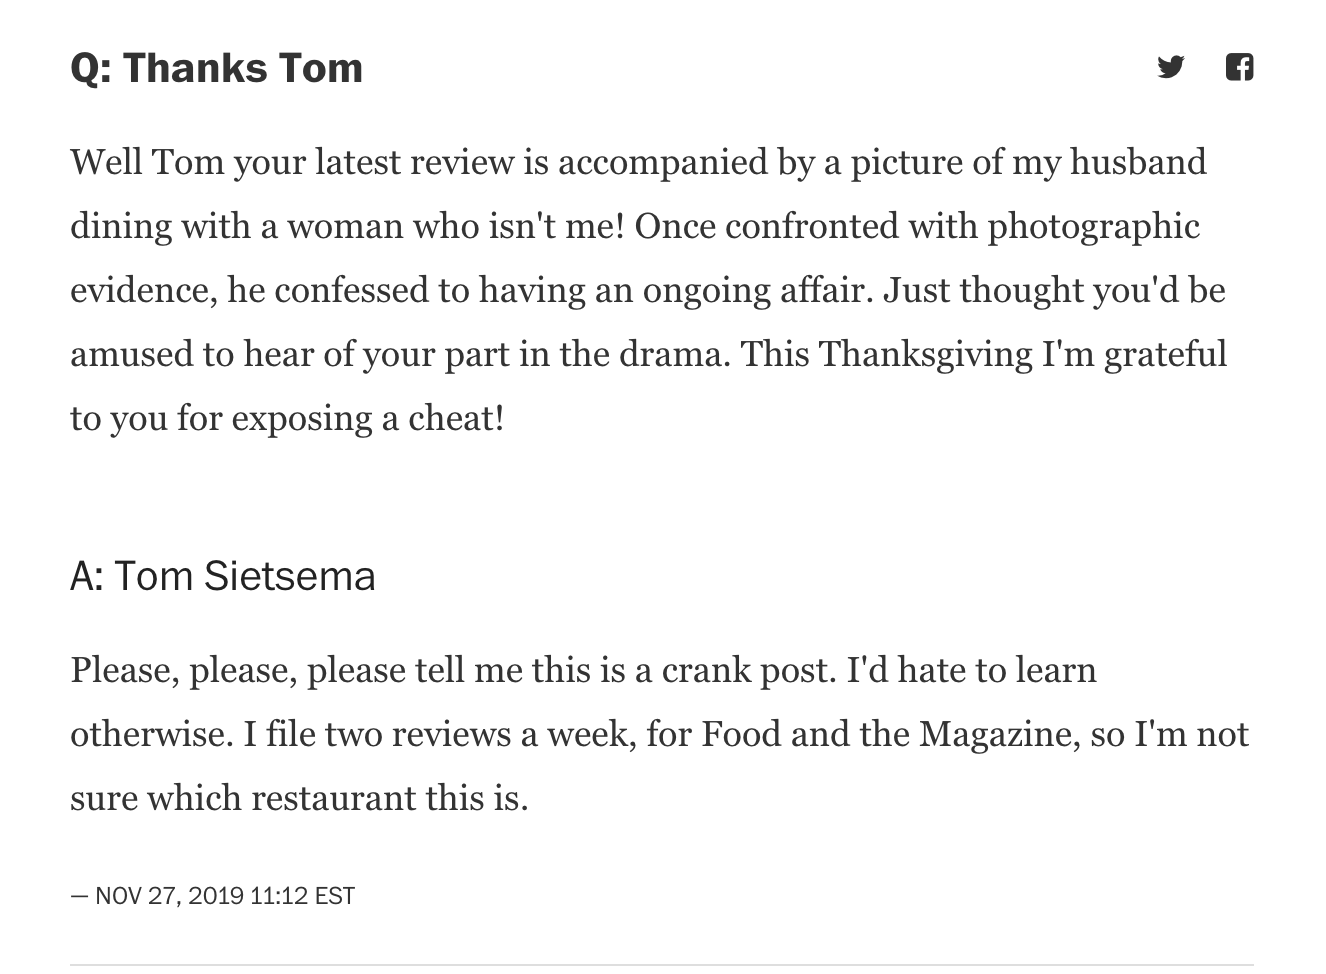
Task: Click the word 'Food' in the answer
Action: (x=741, y=734)
